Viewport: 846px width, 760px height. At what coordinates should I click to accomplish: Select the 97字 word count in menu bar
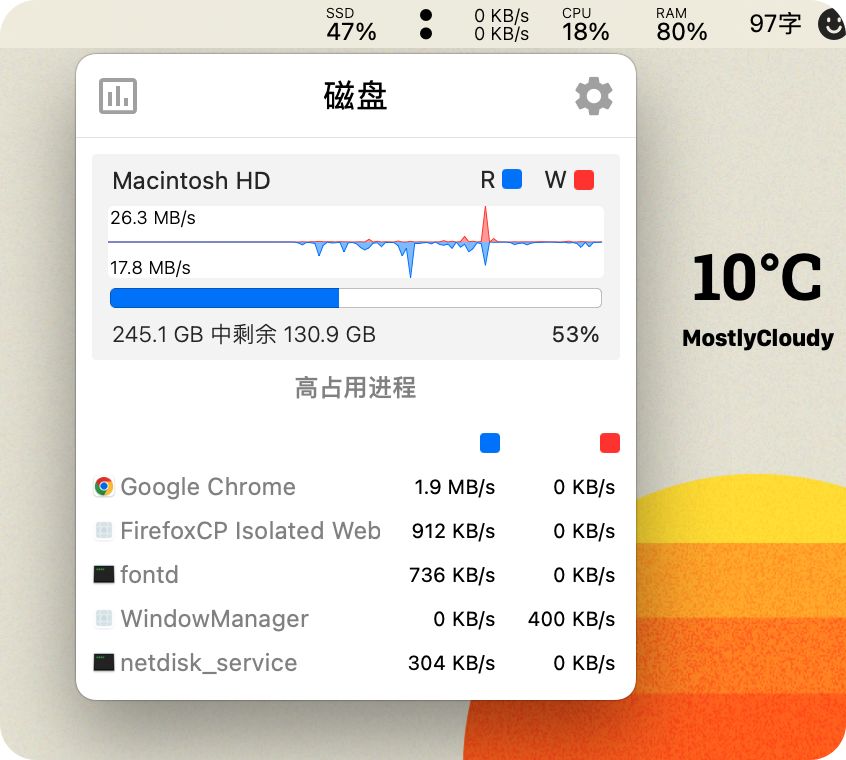(774, 24)
